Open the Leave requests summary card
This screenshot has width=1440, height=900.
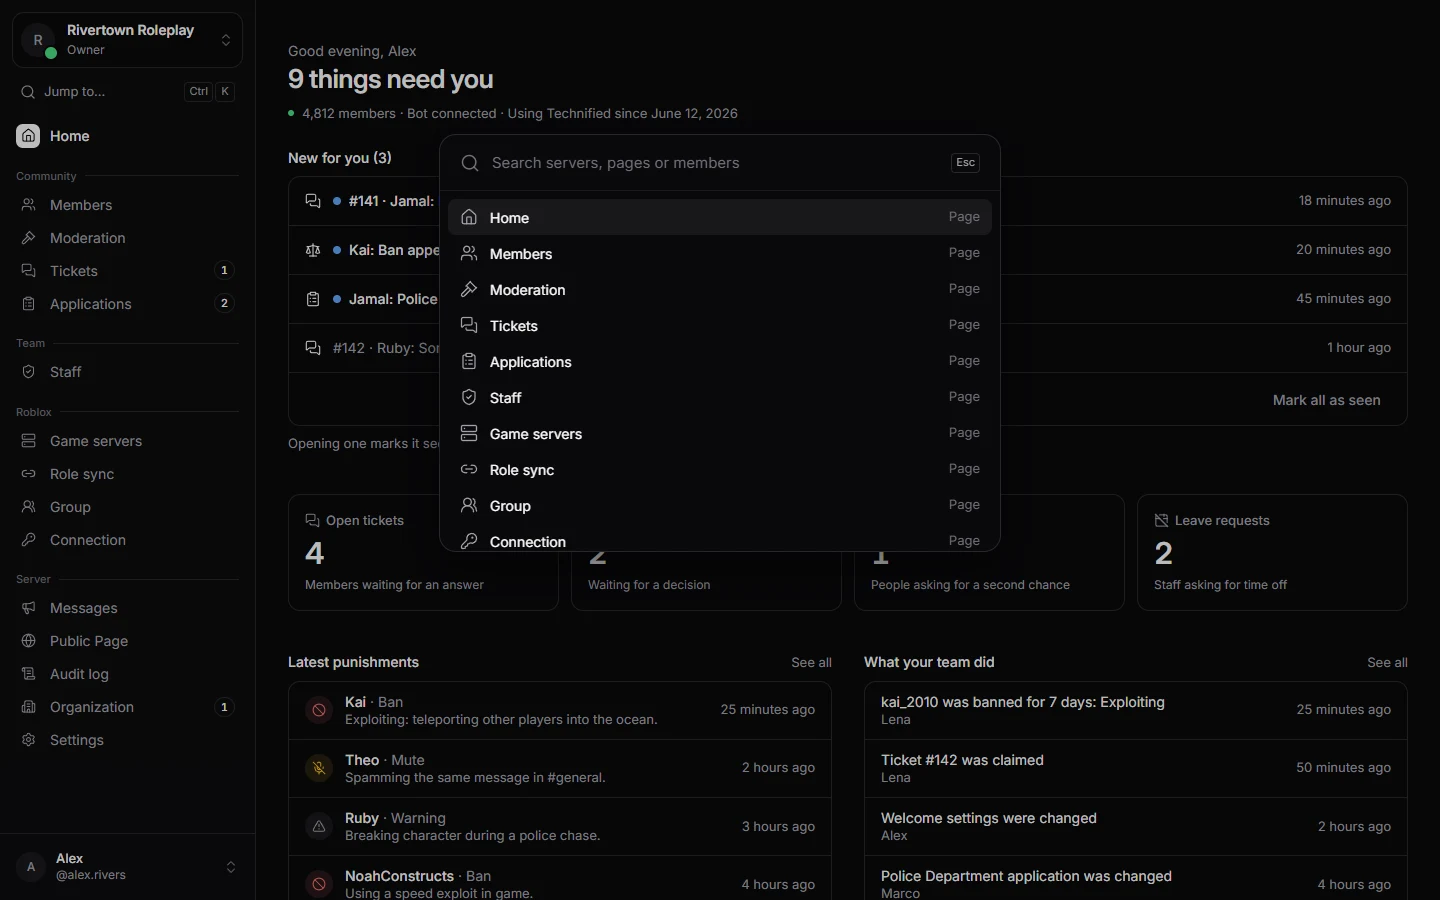(x=1272, y=552)
